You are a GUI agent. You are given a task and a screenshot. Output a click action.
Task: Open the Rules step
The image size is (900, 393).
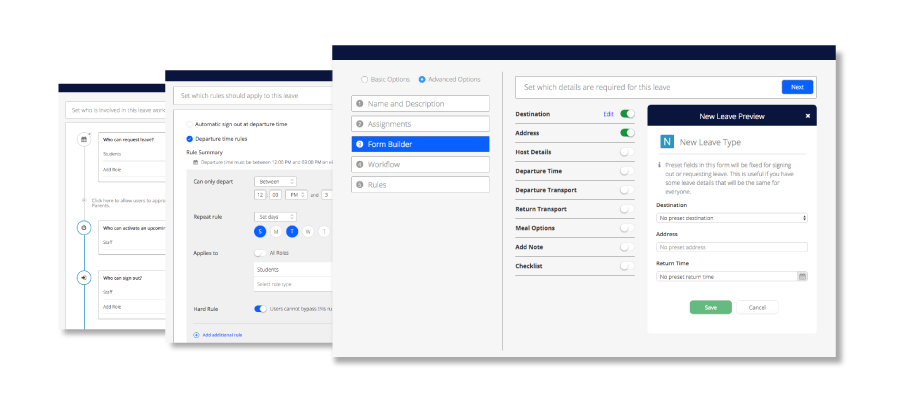[420, 185]
